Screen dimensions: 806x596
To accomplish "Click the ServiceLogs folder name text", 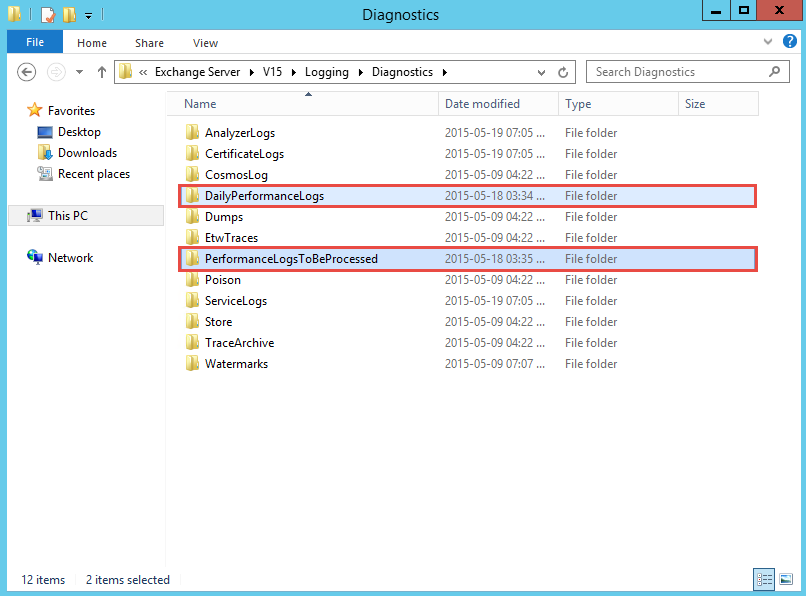I will (236, 301).
